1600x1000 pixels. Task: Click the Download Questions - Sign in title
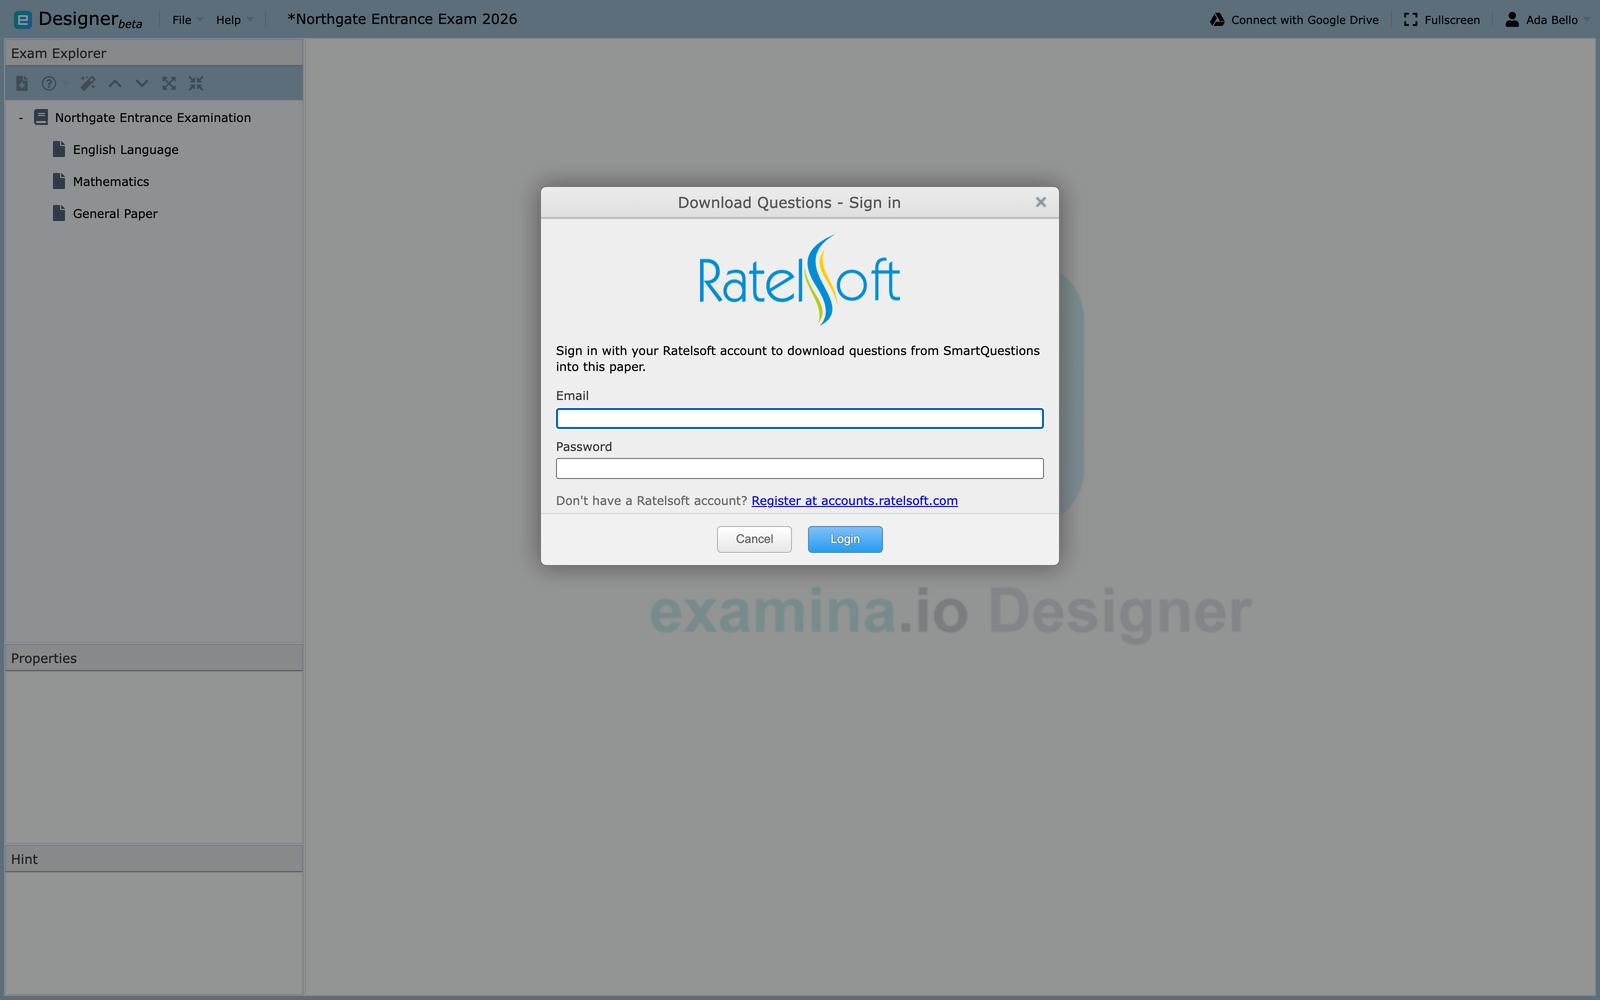pos(789,203)
